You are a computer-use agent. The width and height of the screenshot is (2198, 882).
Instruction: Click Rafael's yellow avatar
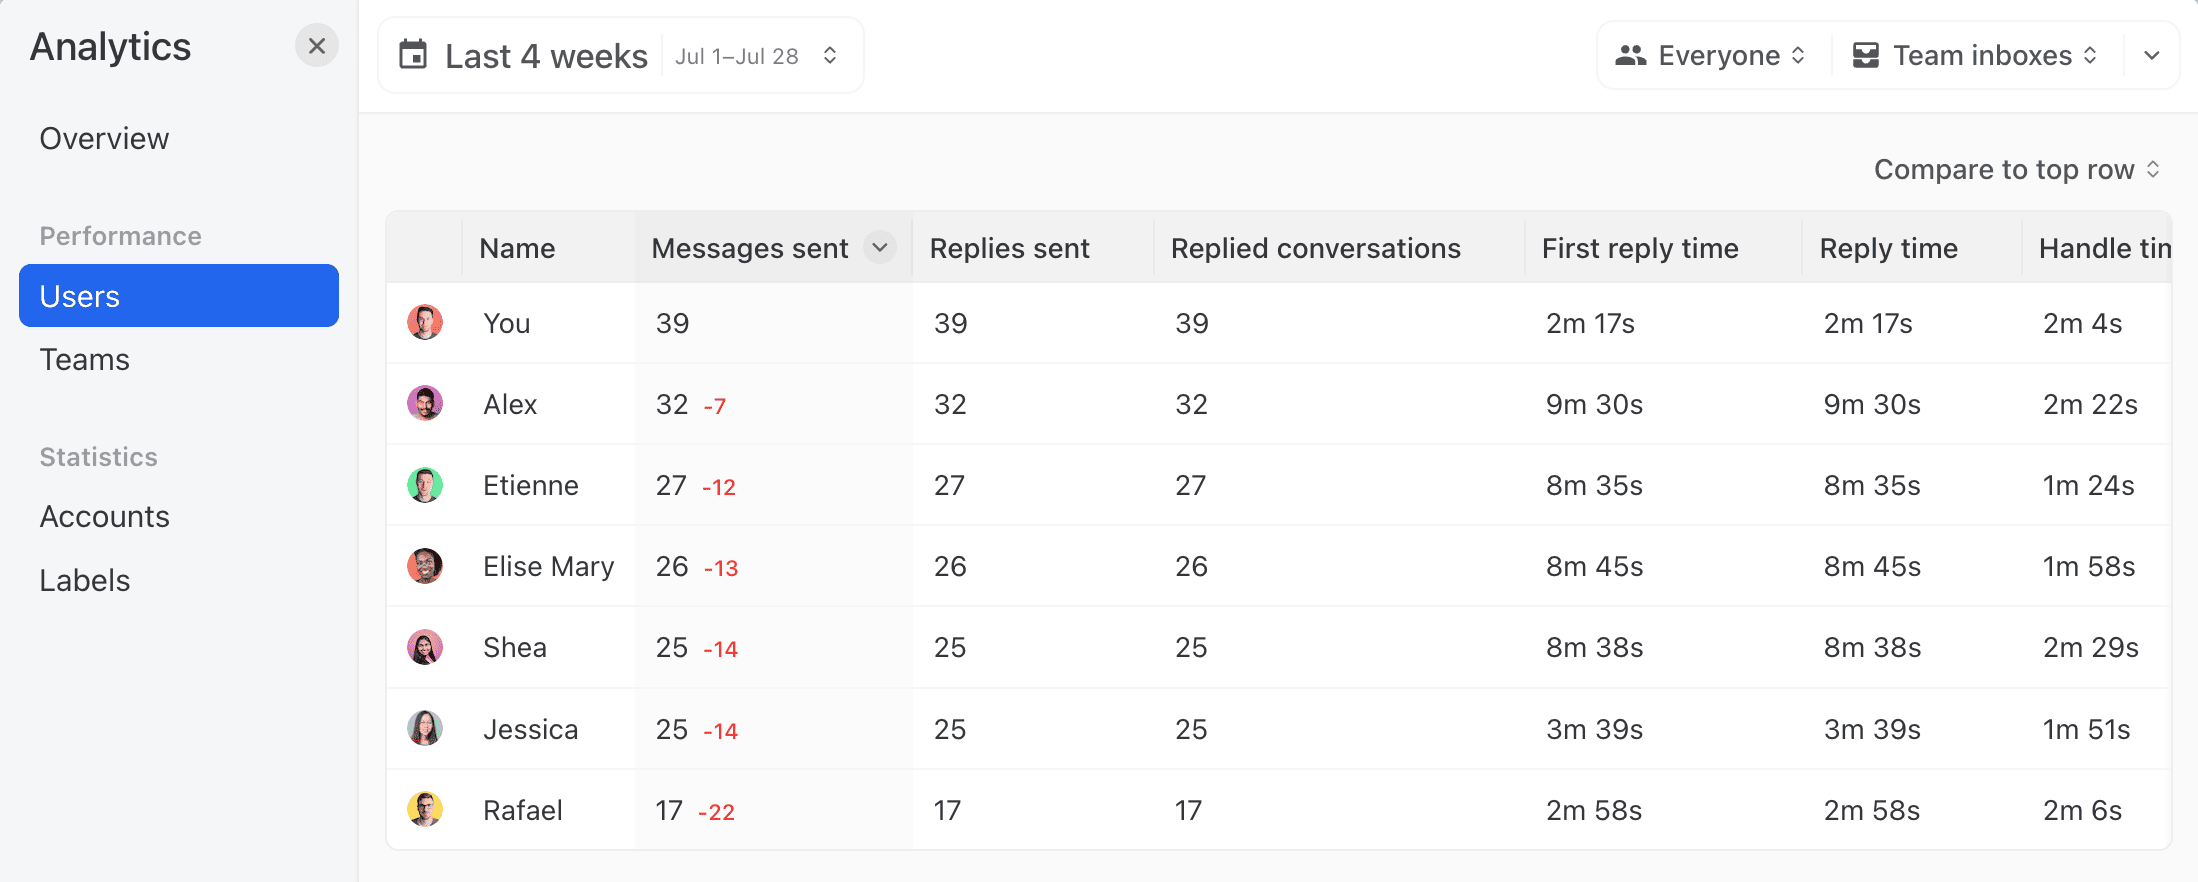tap(425, 809)
